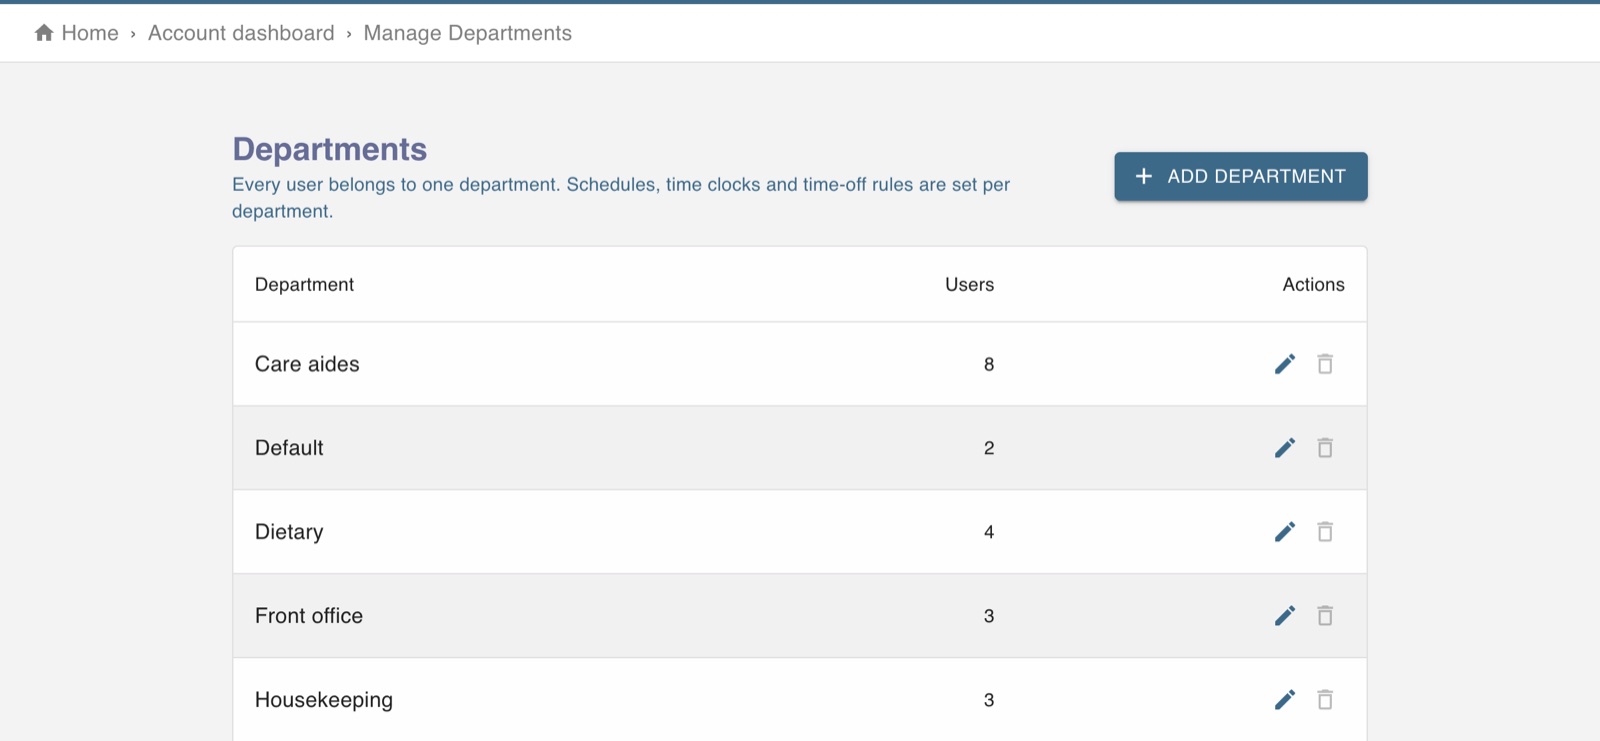Click the Add Department button
This screenshot has height=741, width=1600.
click(1241, 177)
